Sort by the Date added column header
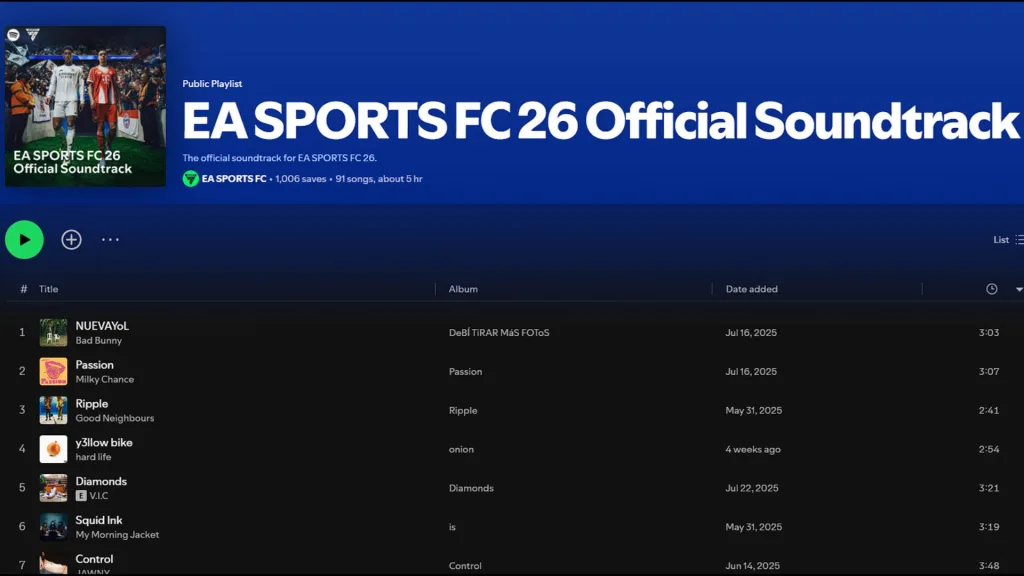The height and width of the screenshot is (576, 1024). click(x=751, y=289)
